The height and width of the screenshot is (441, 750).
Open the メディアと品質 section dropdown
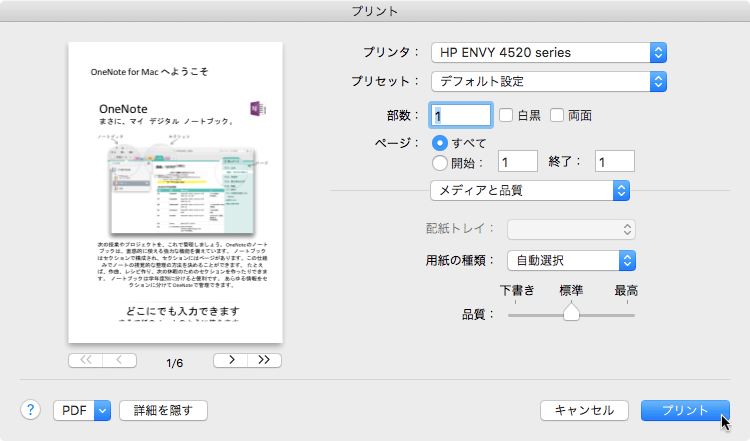click(529, 191)
